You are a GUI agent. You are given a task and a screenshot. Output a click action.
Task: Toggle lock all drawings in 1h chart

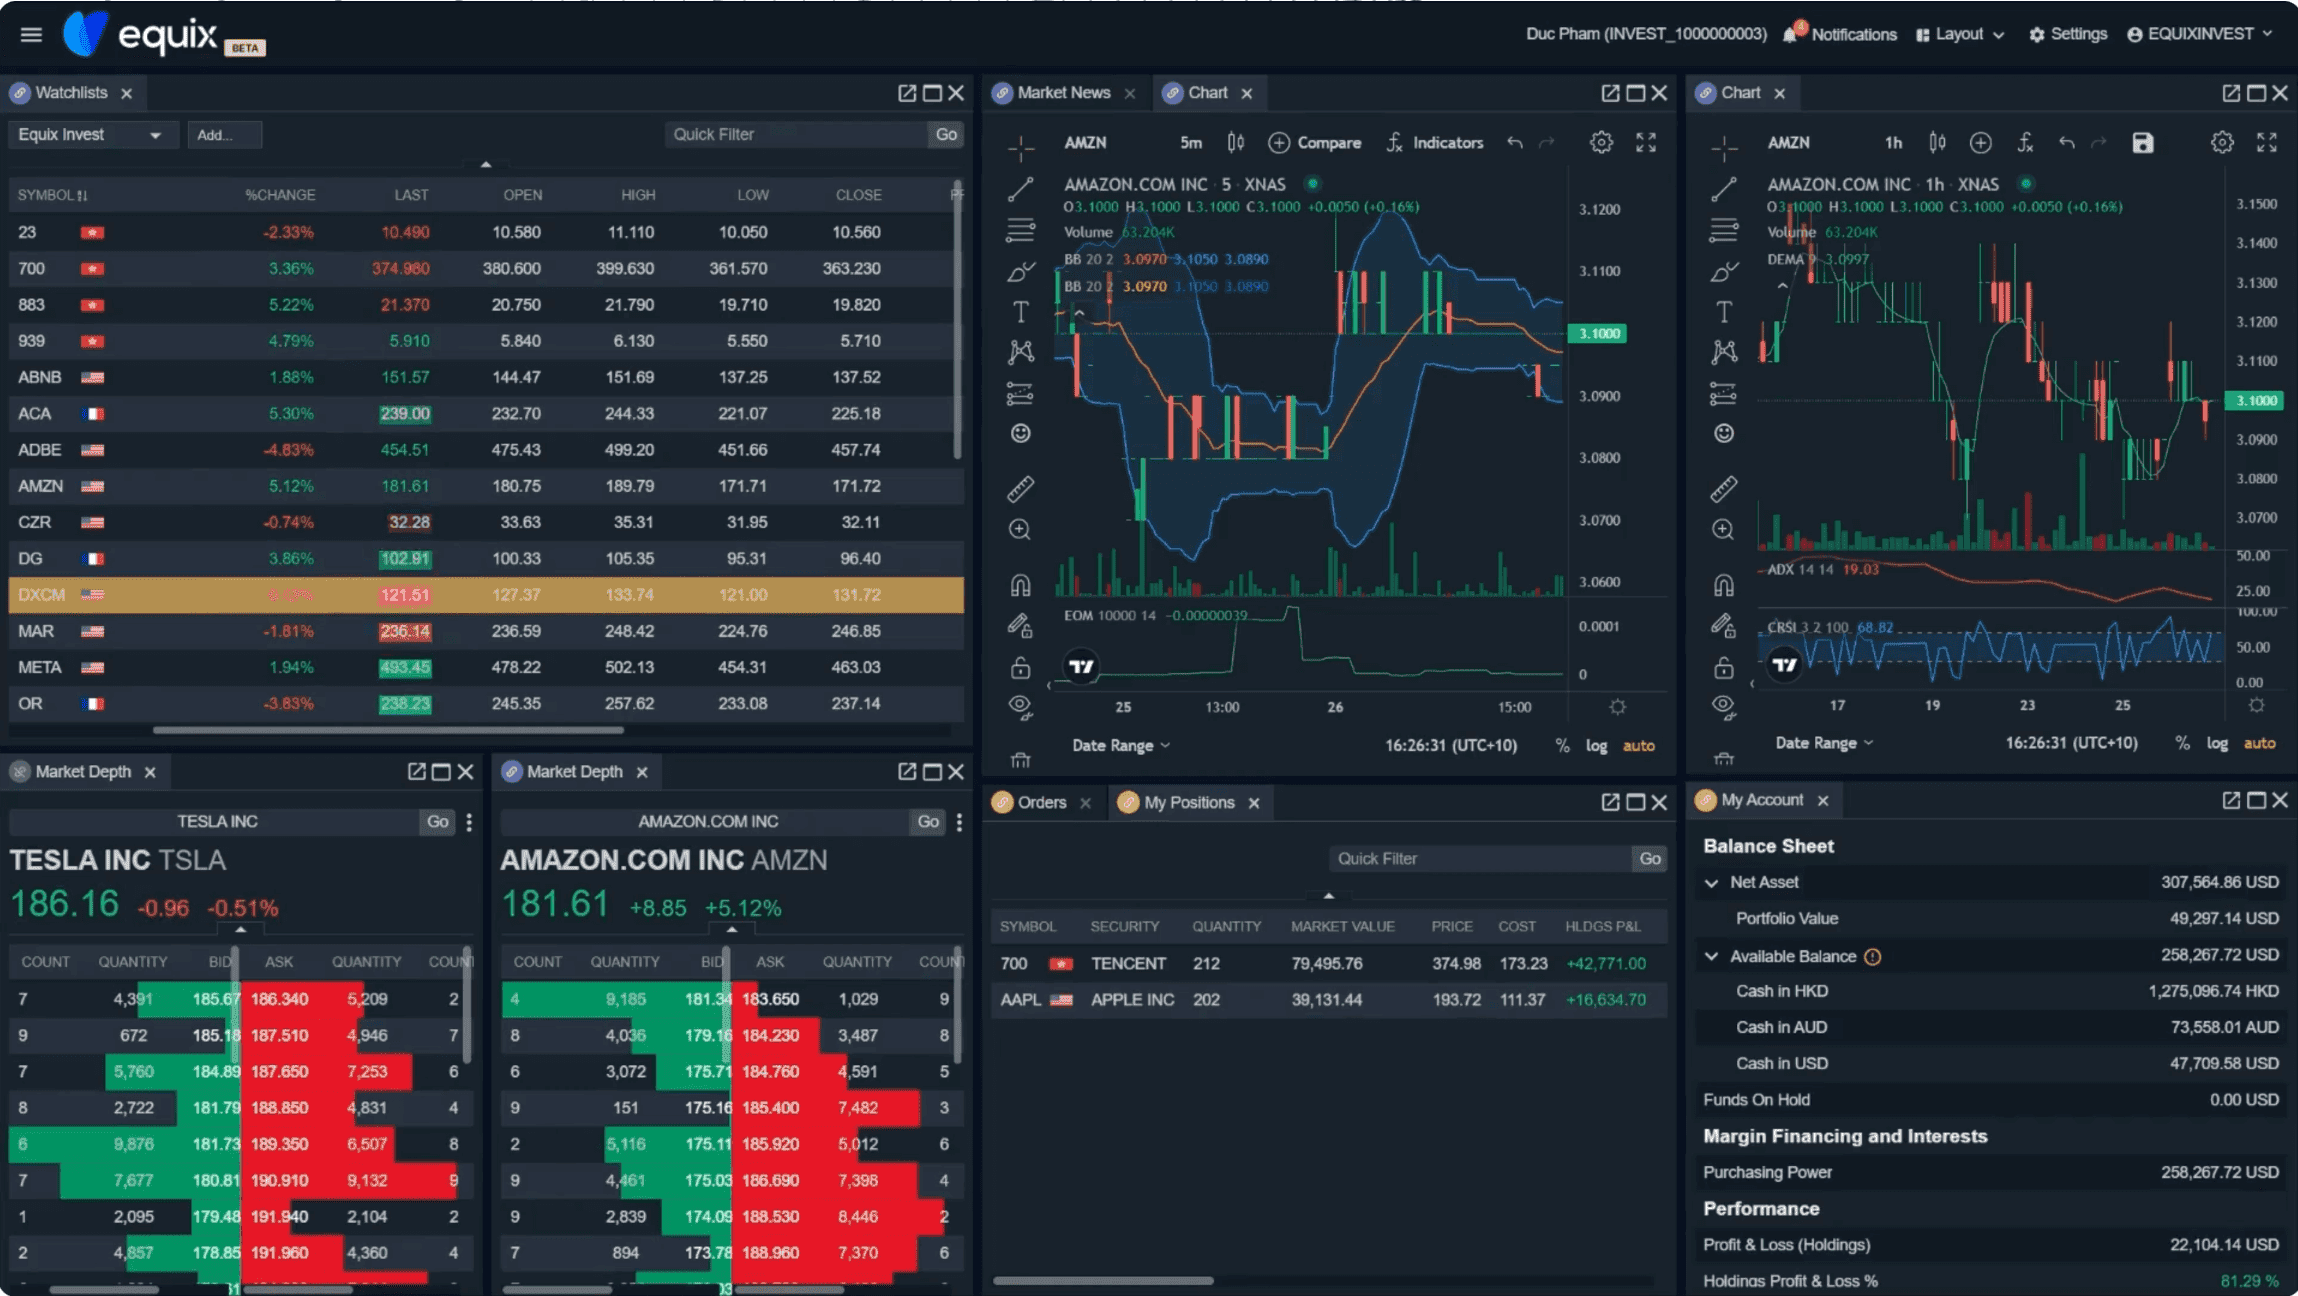(x=1724, y=667)
